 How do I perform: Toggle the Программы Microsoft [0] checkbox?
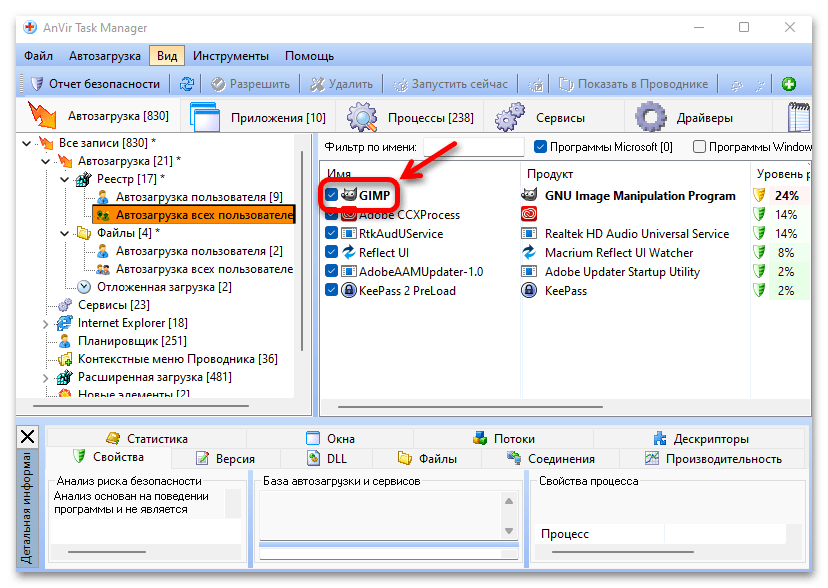[540, 147]
